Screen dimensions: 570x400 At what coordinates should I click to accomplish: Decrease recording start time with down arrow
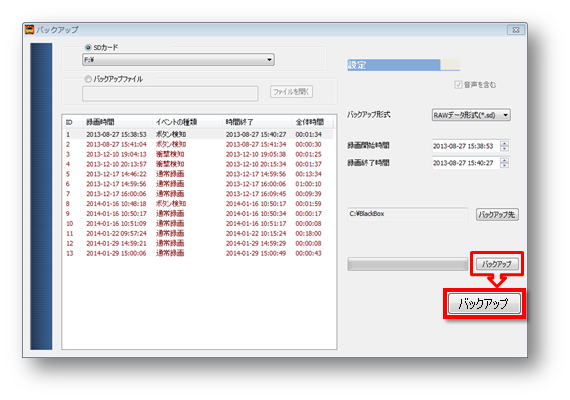[504, 149]
